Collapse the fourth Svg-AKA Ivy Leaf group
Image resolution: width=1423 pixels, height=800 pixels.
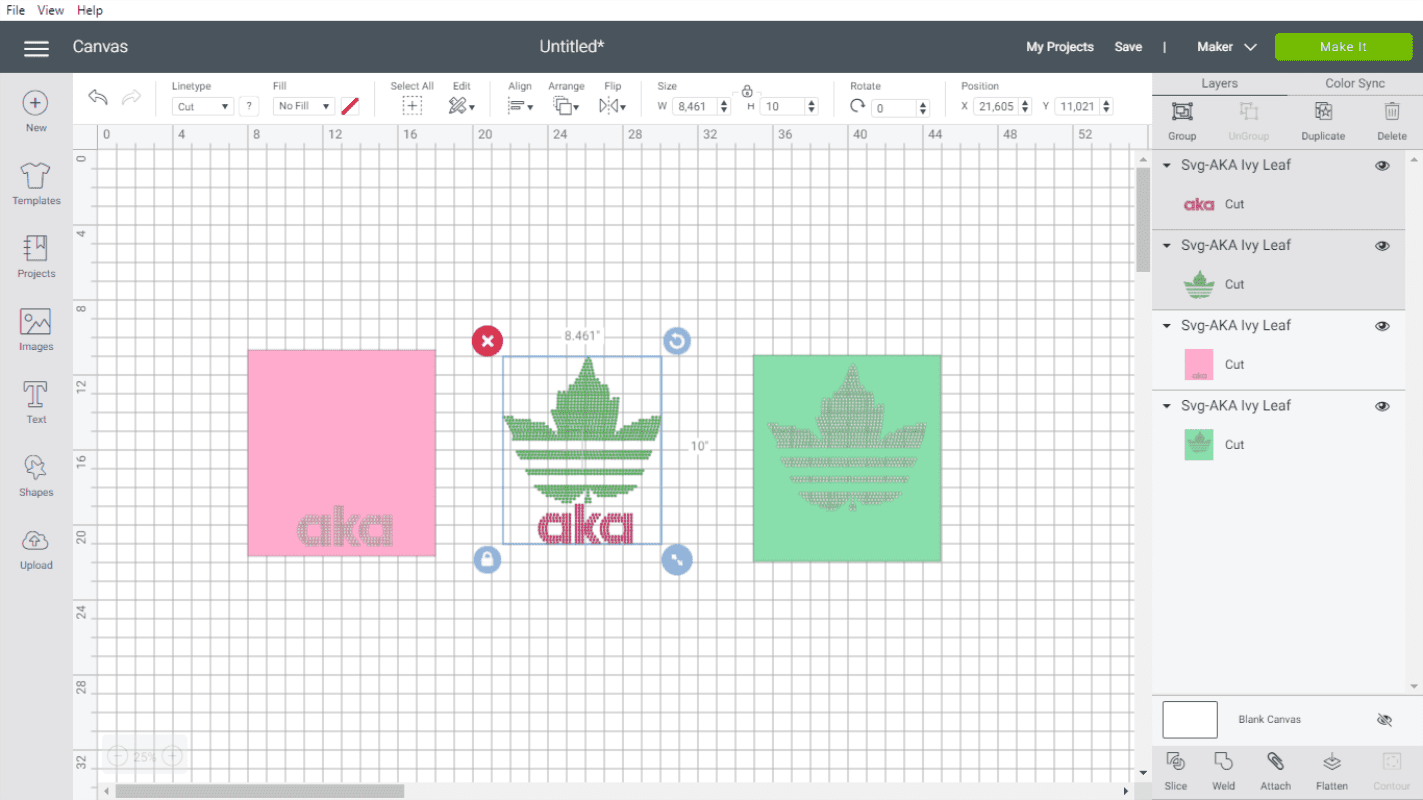pyautogui.click(x=1167, y=406)
